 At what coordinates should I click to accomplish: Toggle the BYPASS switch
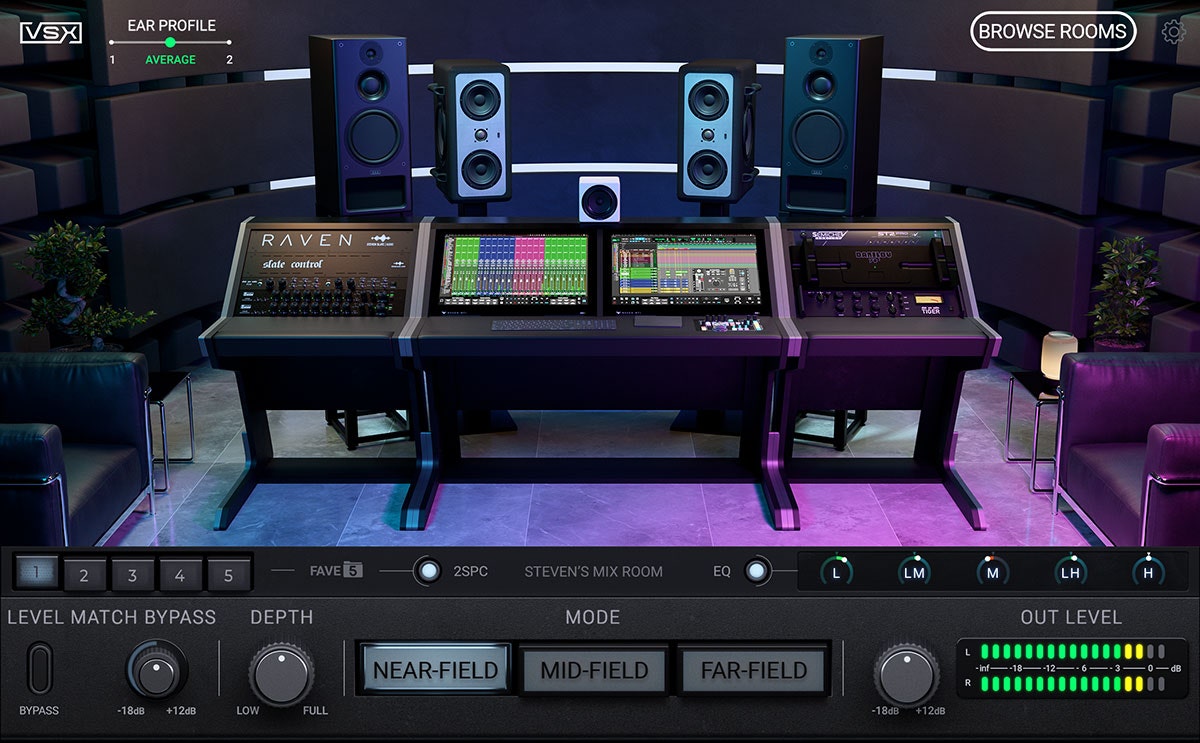40,668
